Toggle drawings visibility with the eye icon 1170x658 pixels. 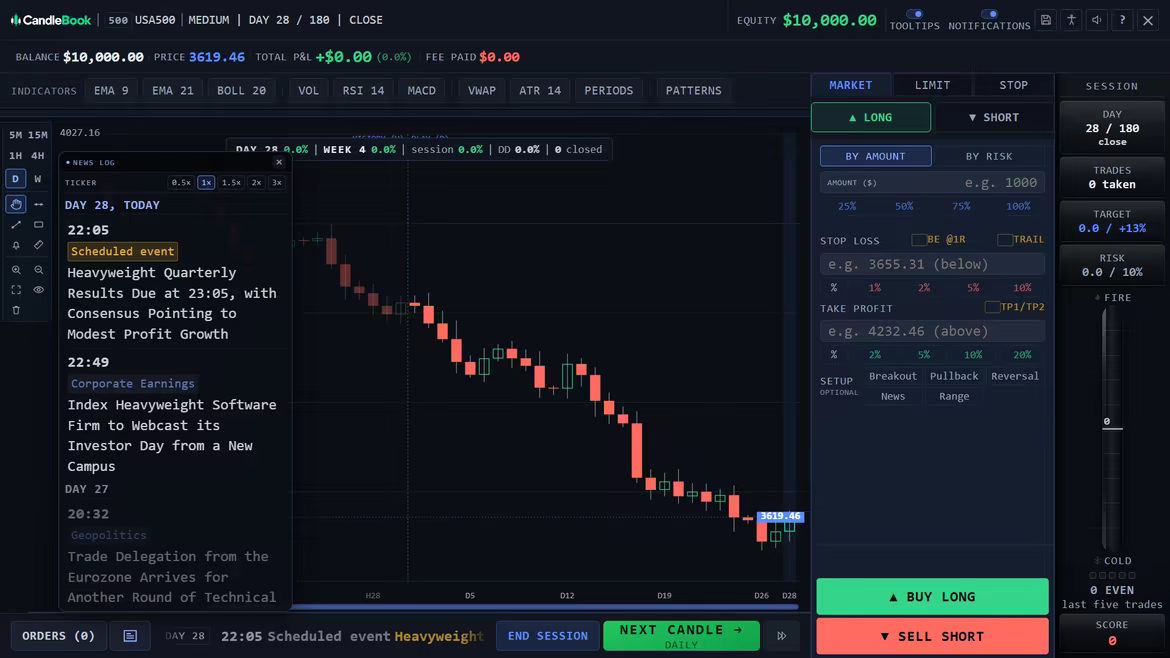tap(39, 289)
